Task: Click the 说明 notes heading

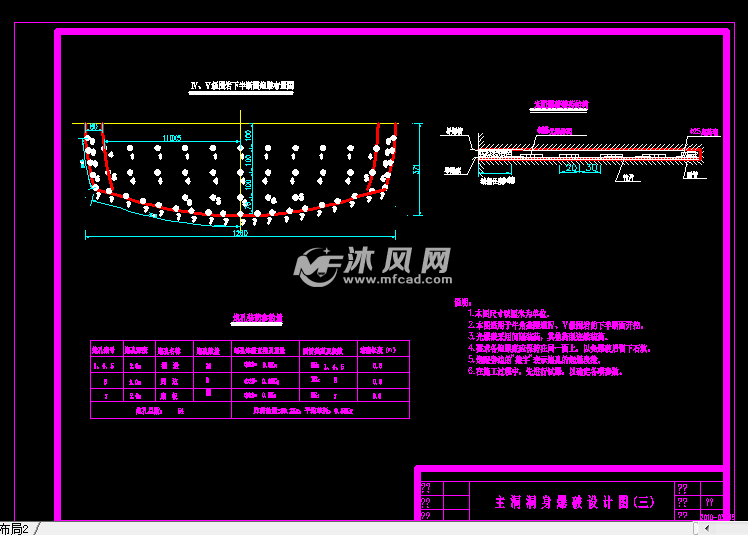Action: (x=462, y=301)
